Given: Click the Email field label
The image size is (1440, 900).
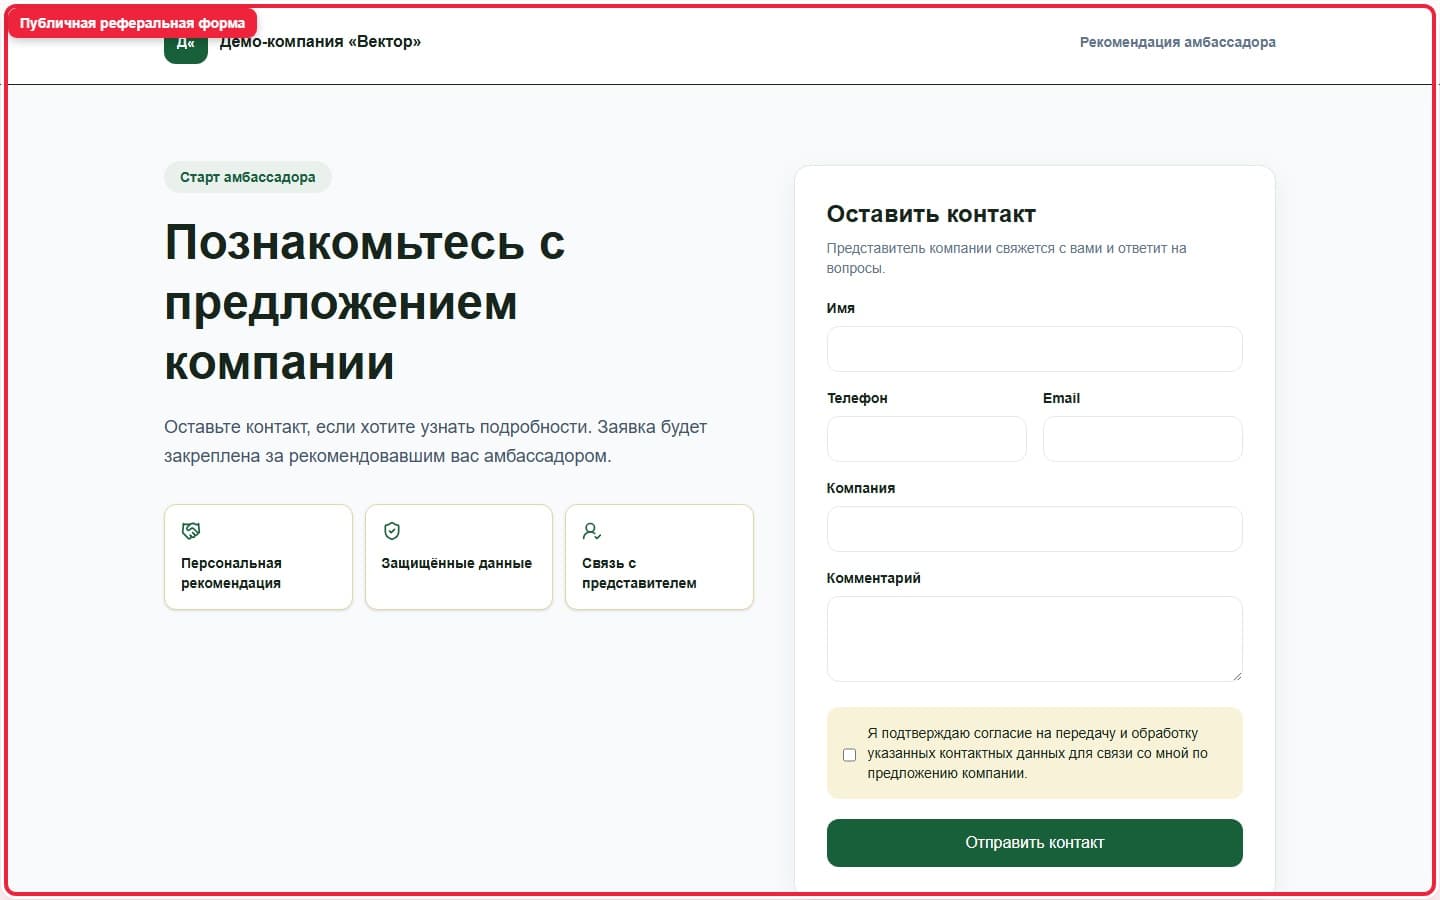Looking at the screenshot, I should [x=1061, y=398].
